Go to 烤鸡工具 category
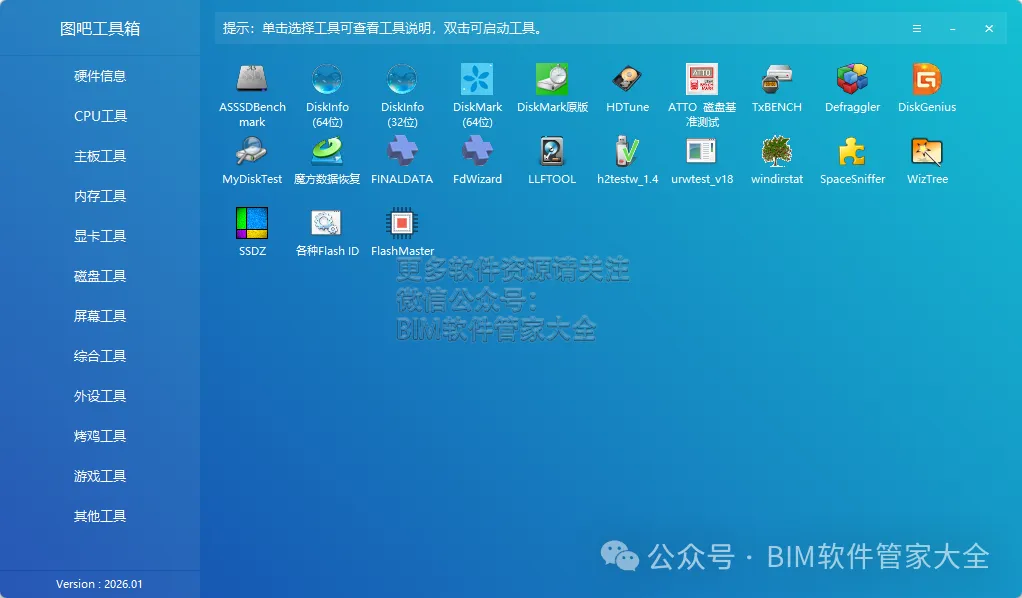This screenshot has height=598, width=1022. pos(100,436)
